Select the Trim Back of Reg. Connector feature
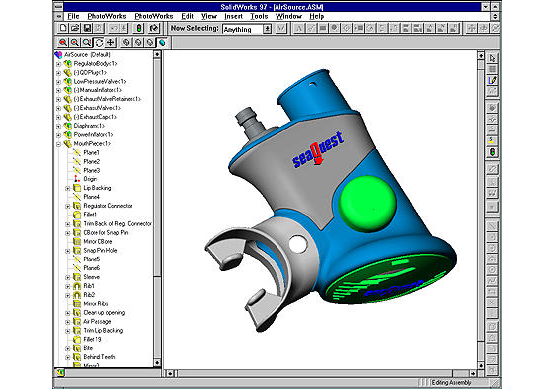555x389 pixels. tap(118, 224)
